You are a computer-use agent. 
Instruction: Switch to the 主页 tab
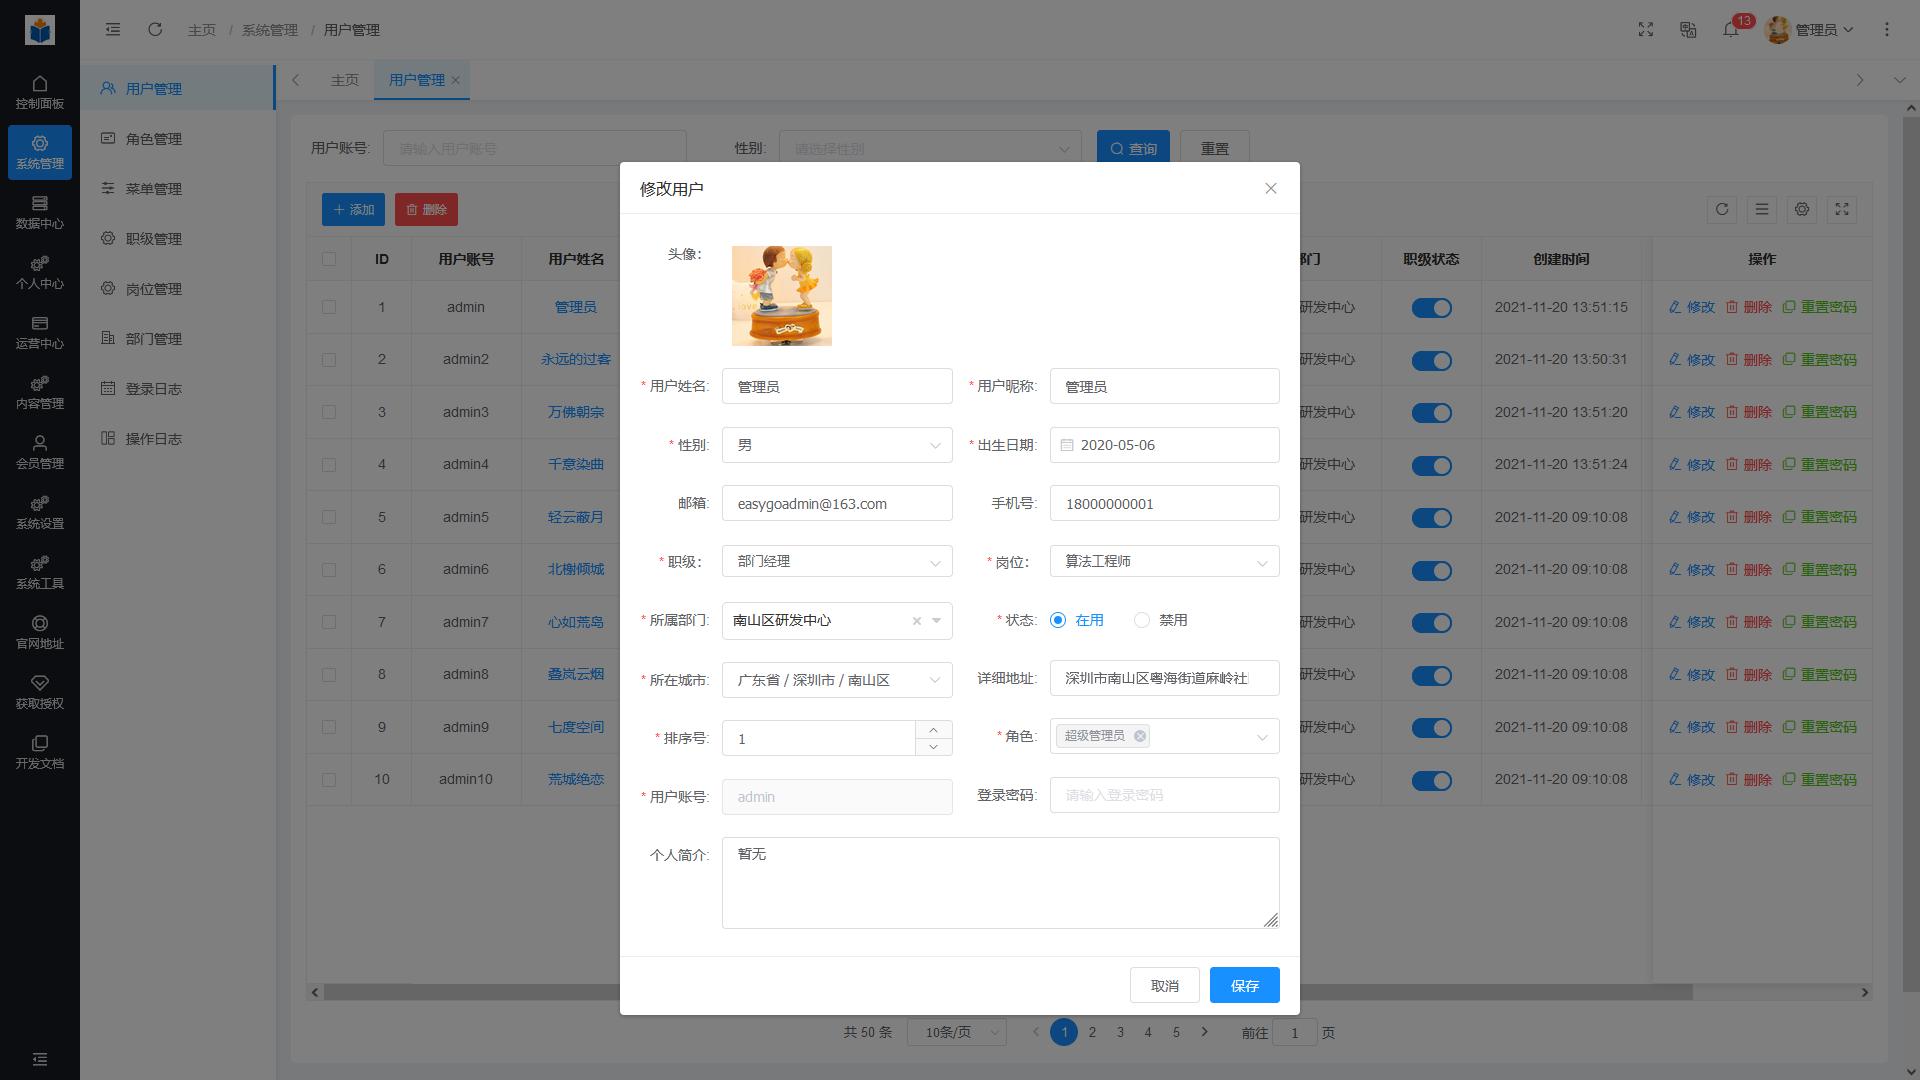(x=344, y=80)
